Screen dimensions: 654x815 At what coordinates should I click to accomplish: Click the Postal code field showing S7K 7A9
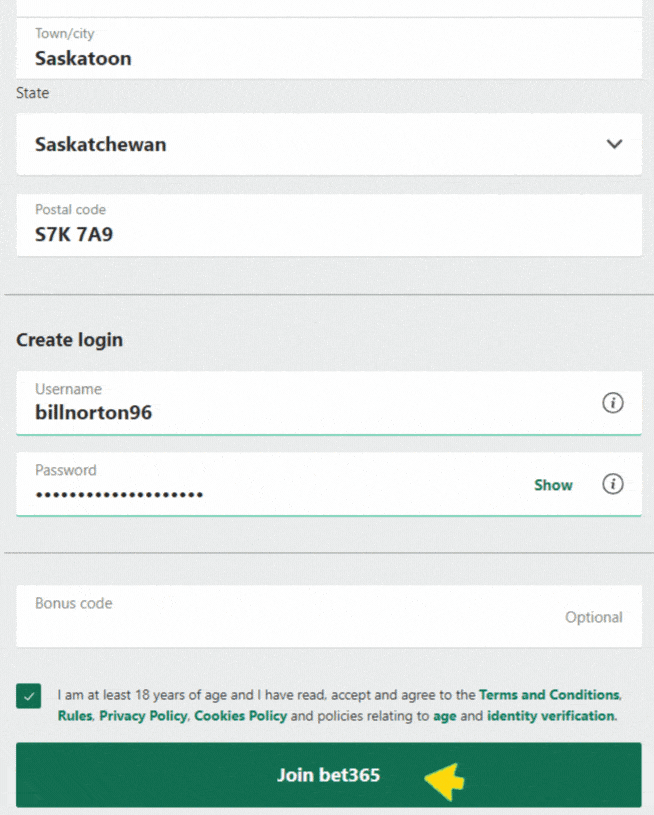(328, 225)
